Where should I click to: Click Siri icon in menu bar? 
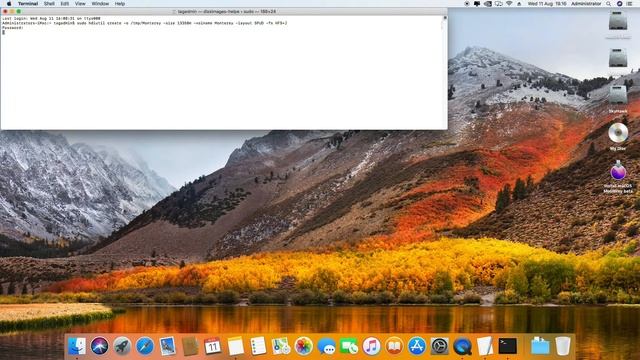point(619,4)
